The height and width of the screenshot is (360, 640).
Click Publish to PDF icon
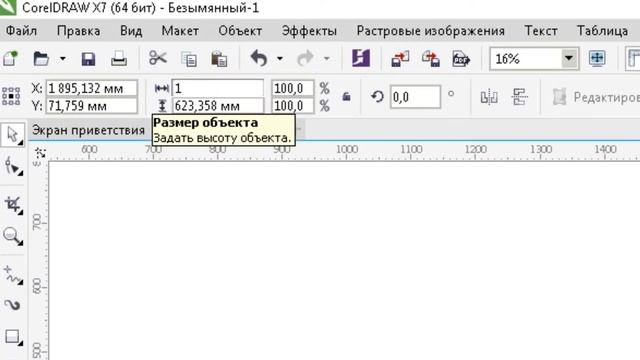coord(461,59)
